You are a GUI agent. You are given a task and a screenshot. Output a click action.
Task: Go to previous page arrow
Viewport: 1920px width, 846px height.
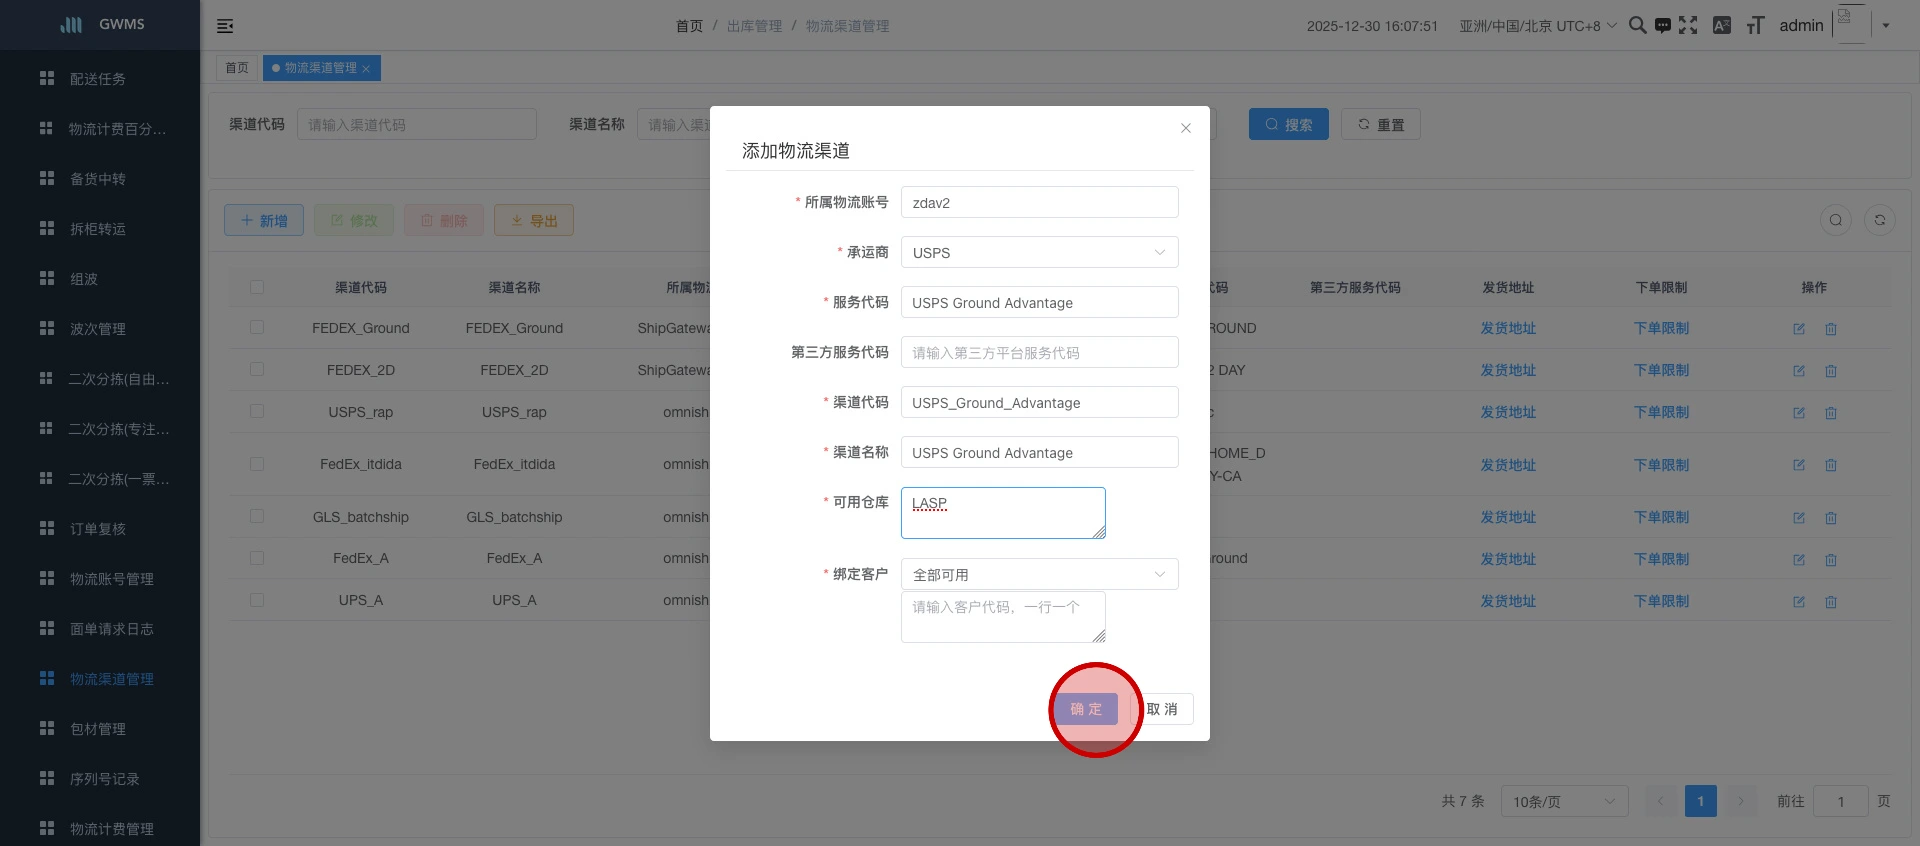(x=1661, y=801)
